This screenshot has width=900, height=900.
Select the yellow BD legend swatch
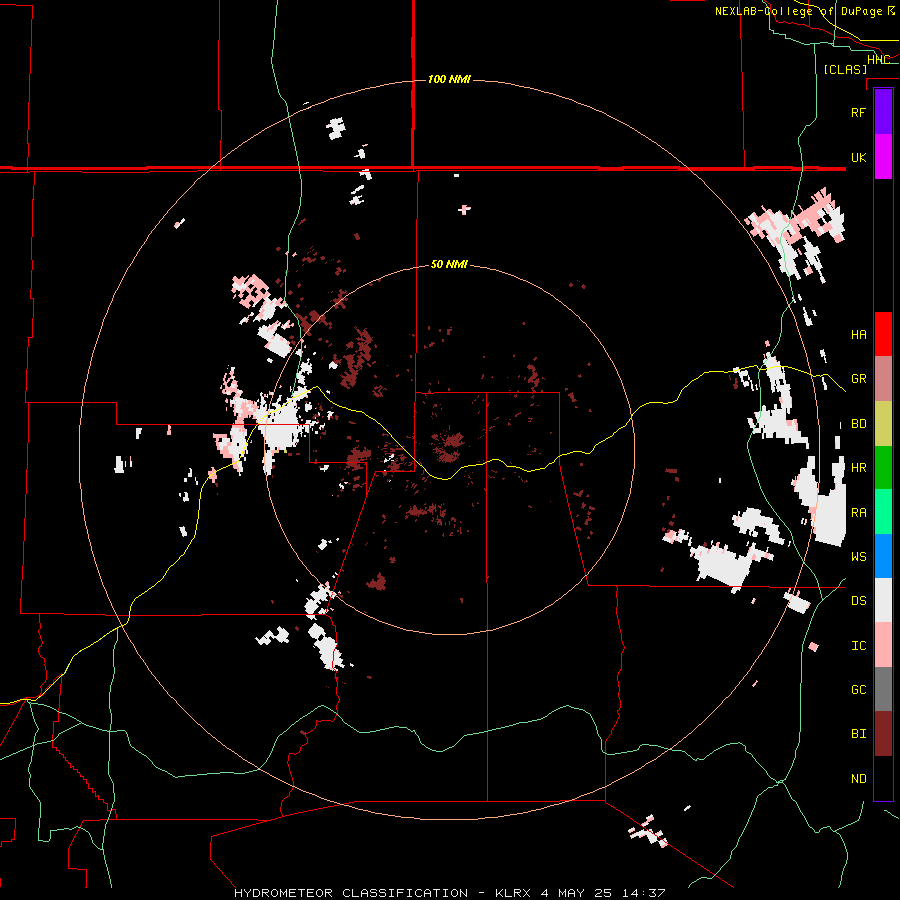(x=883, y=424)
